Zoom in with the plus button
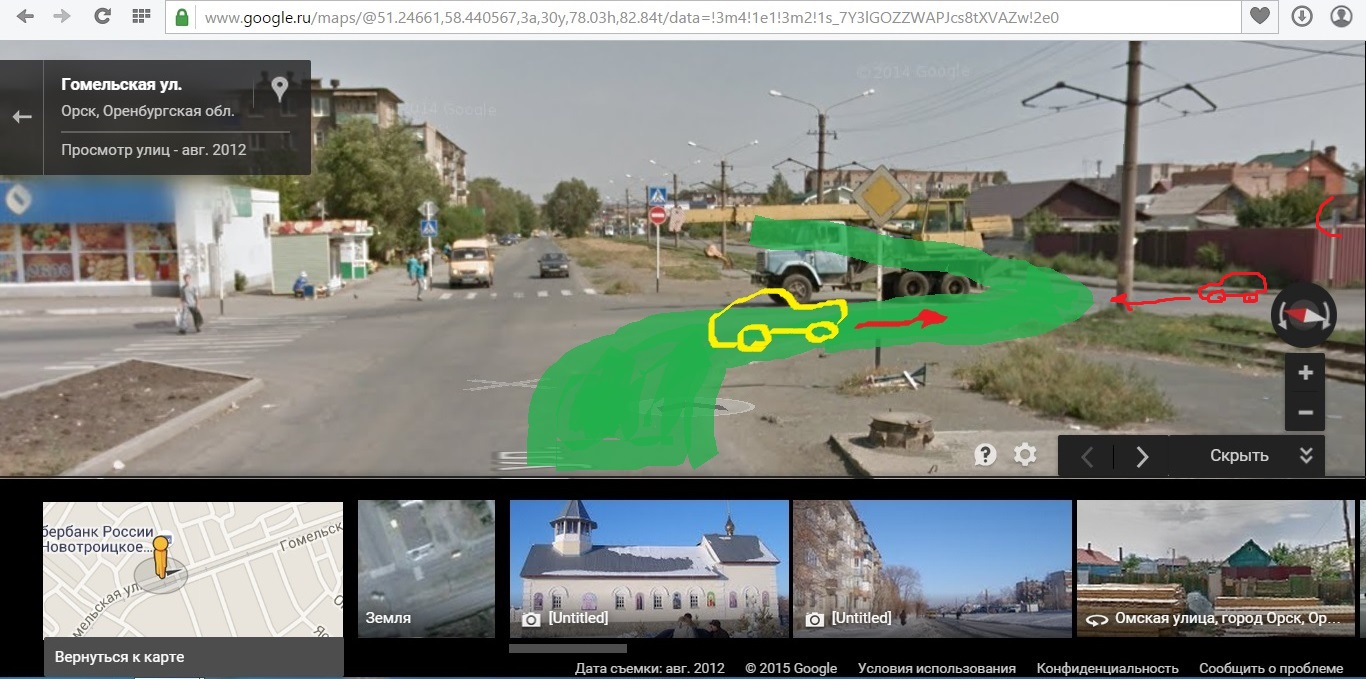Viewport: 1366px width, 679px height. (x=1305, y=374)
